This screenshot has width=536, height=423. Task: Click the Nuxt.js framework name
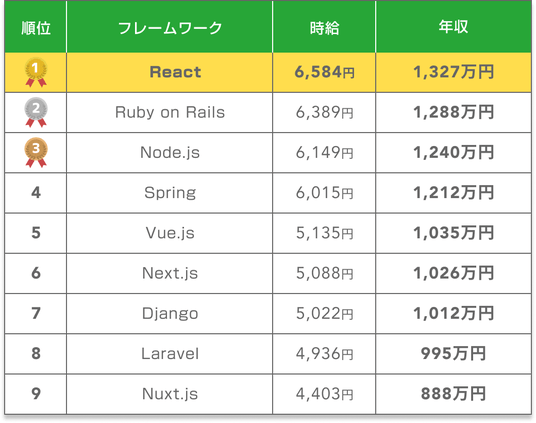pos(170,394)
